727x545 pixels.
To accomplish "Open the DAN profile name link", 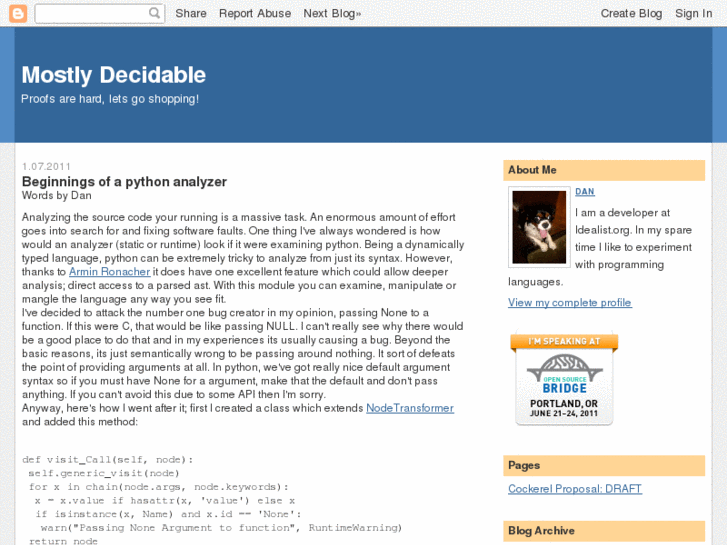I will 585,192.
